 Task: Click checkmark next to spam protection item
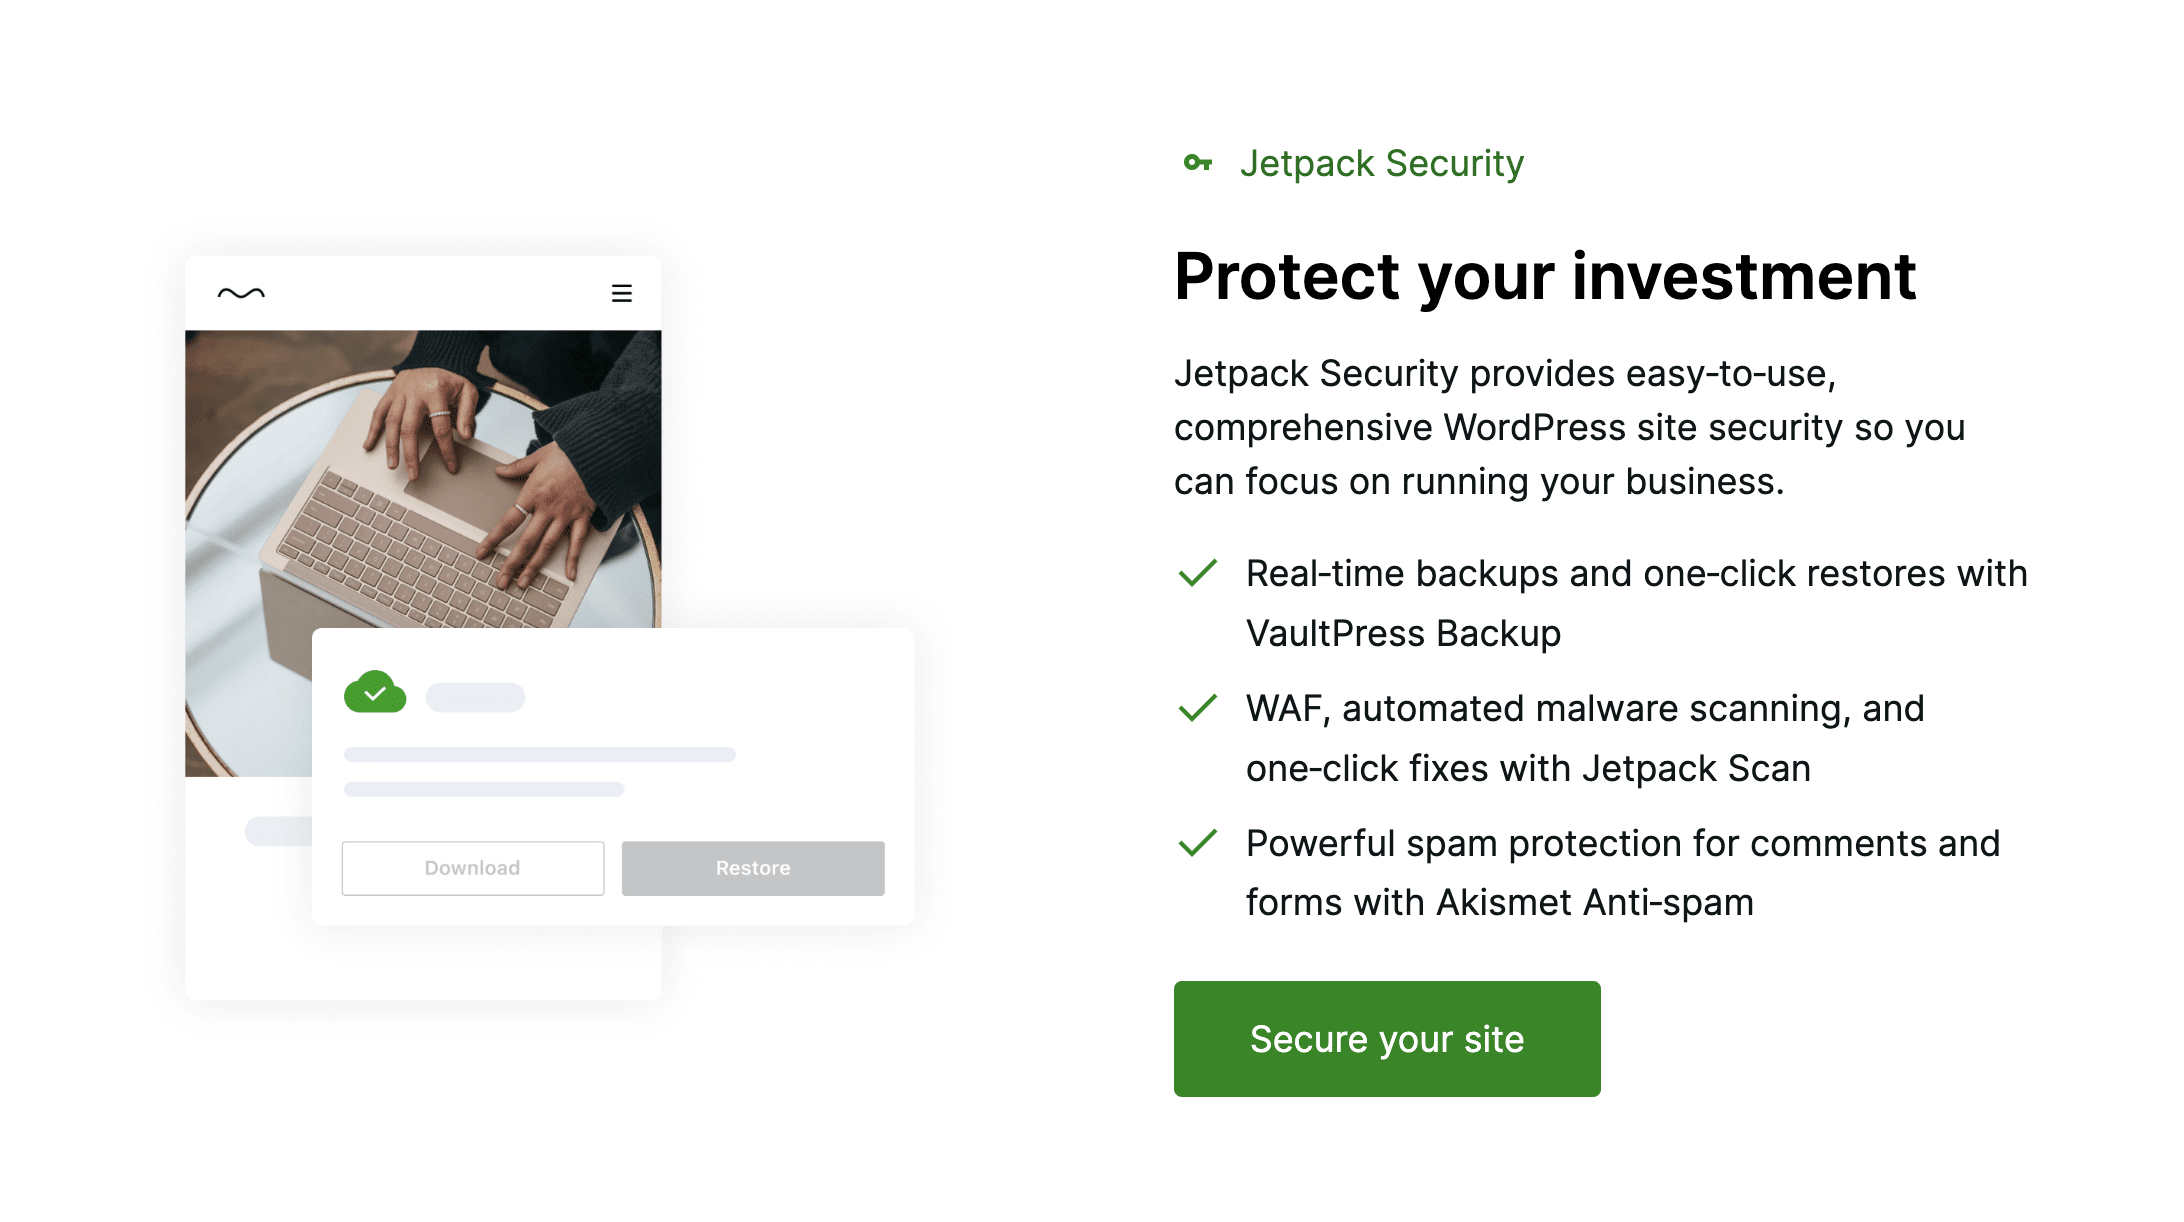point(1197,843)
